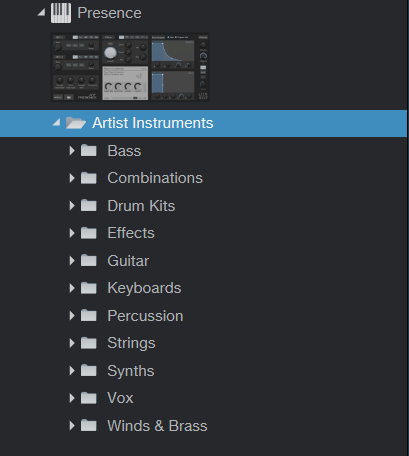
Task: Select the Presence instrument label
Action: point(109,13)
